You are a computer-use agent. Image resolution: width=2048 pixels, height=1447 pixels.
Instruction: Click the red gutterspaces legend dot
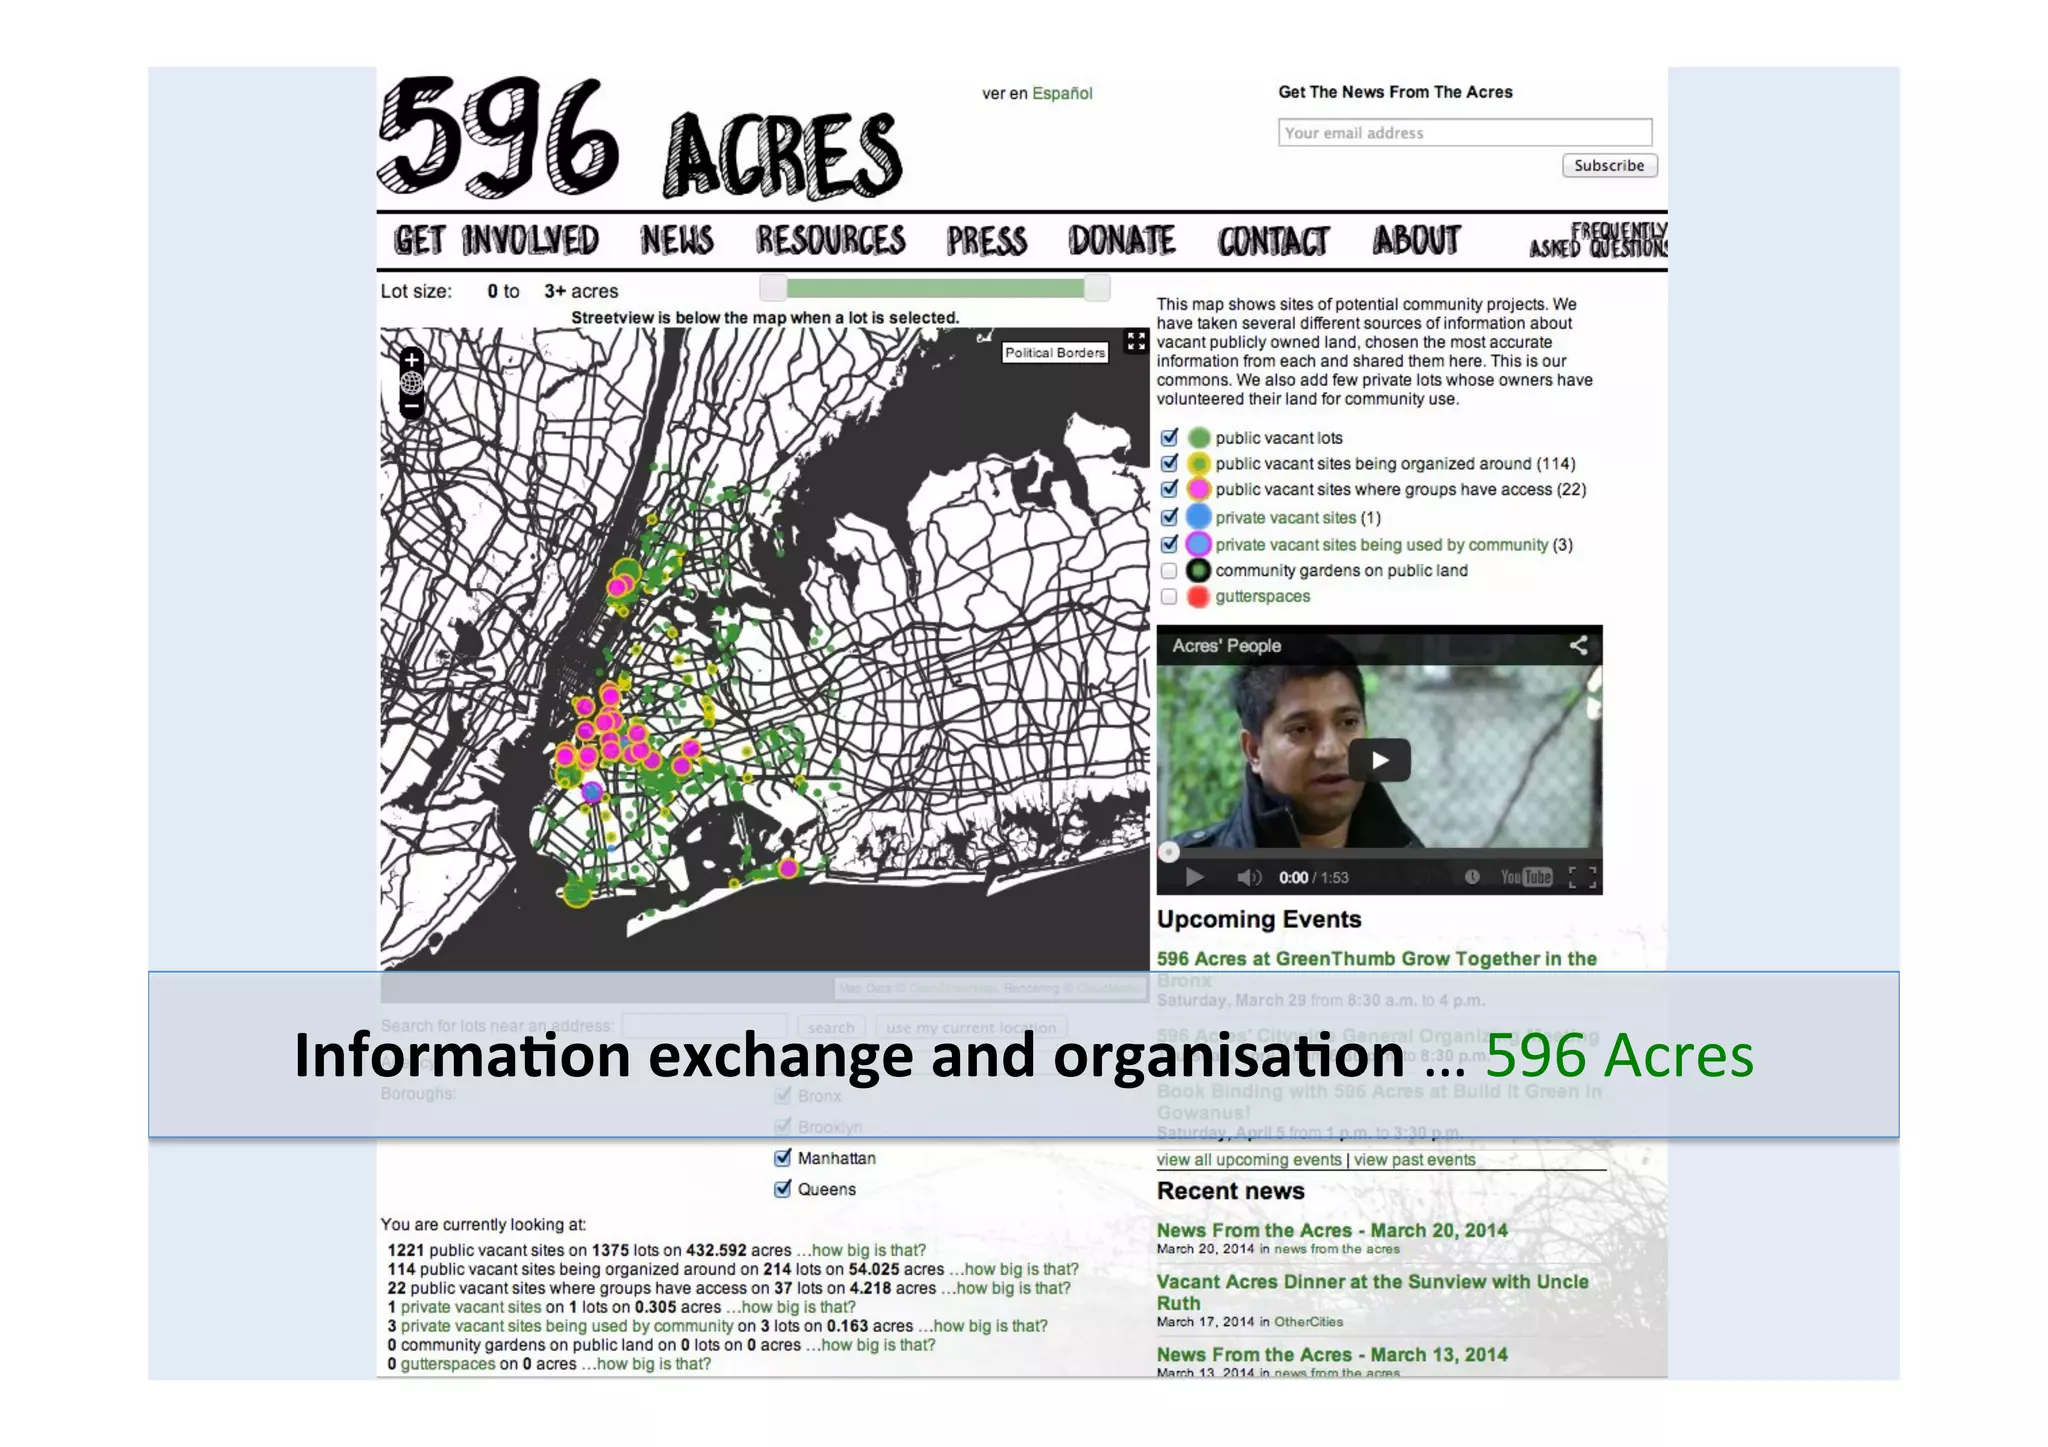tap(1198, 597)
